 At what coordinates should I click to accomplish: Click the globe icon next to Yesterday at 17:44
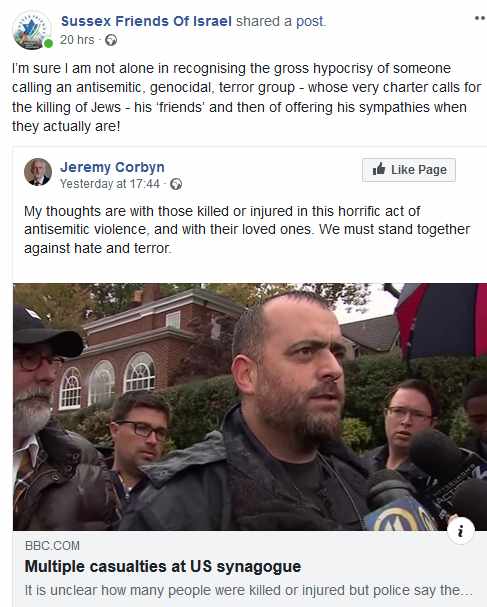click(176, 184)
